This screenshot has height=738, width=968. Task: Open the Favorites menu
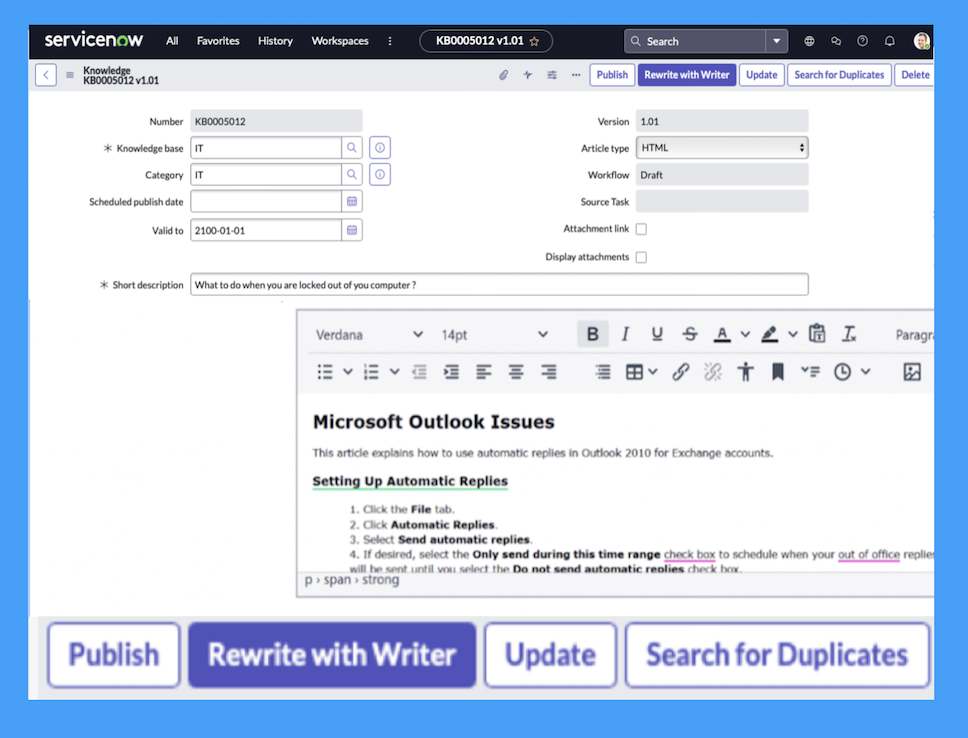(218, 41)
